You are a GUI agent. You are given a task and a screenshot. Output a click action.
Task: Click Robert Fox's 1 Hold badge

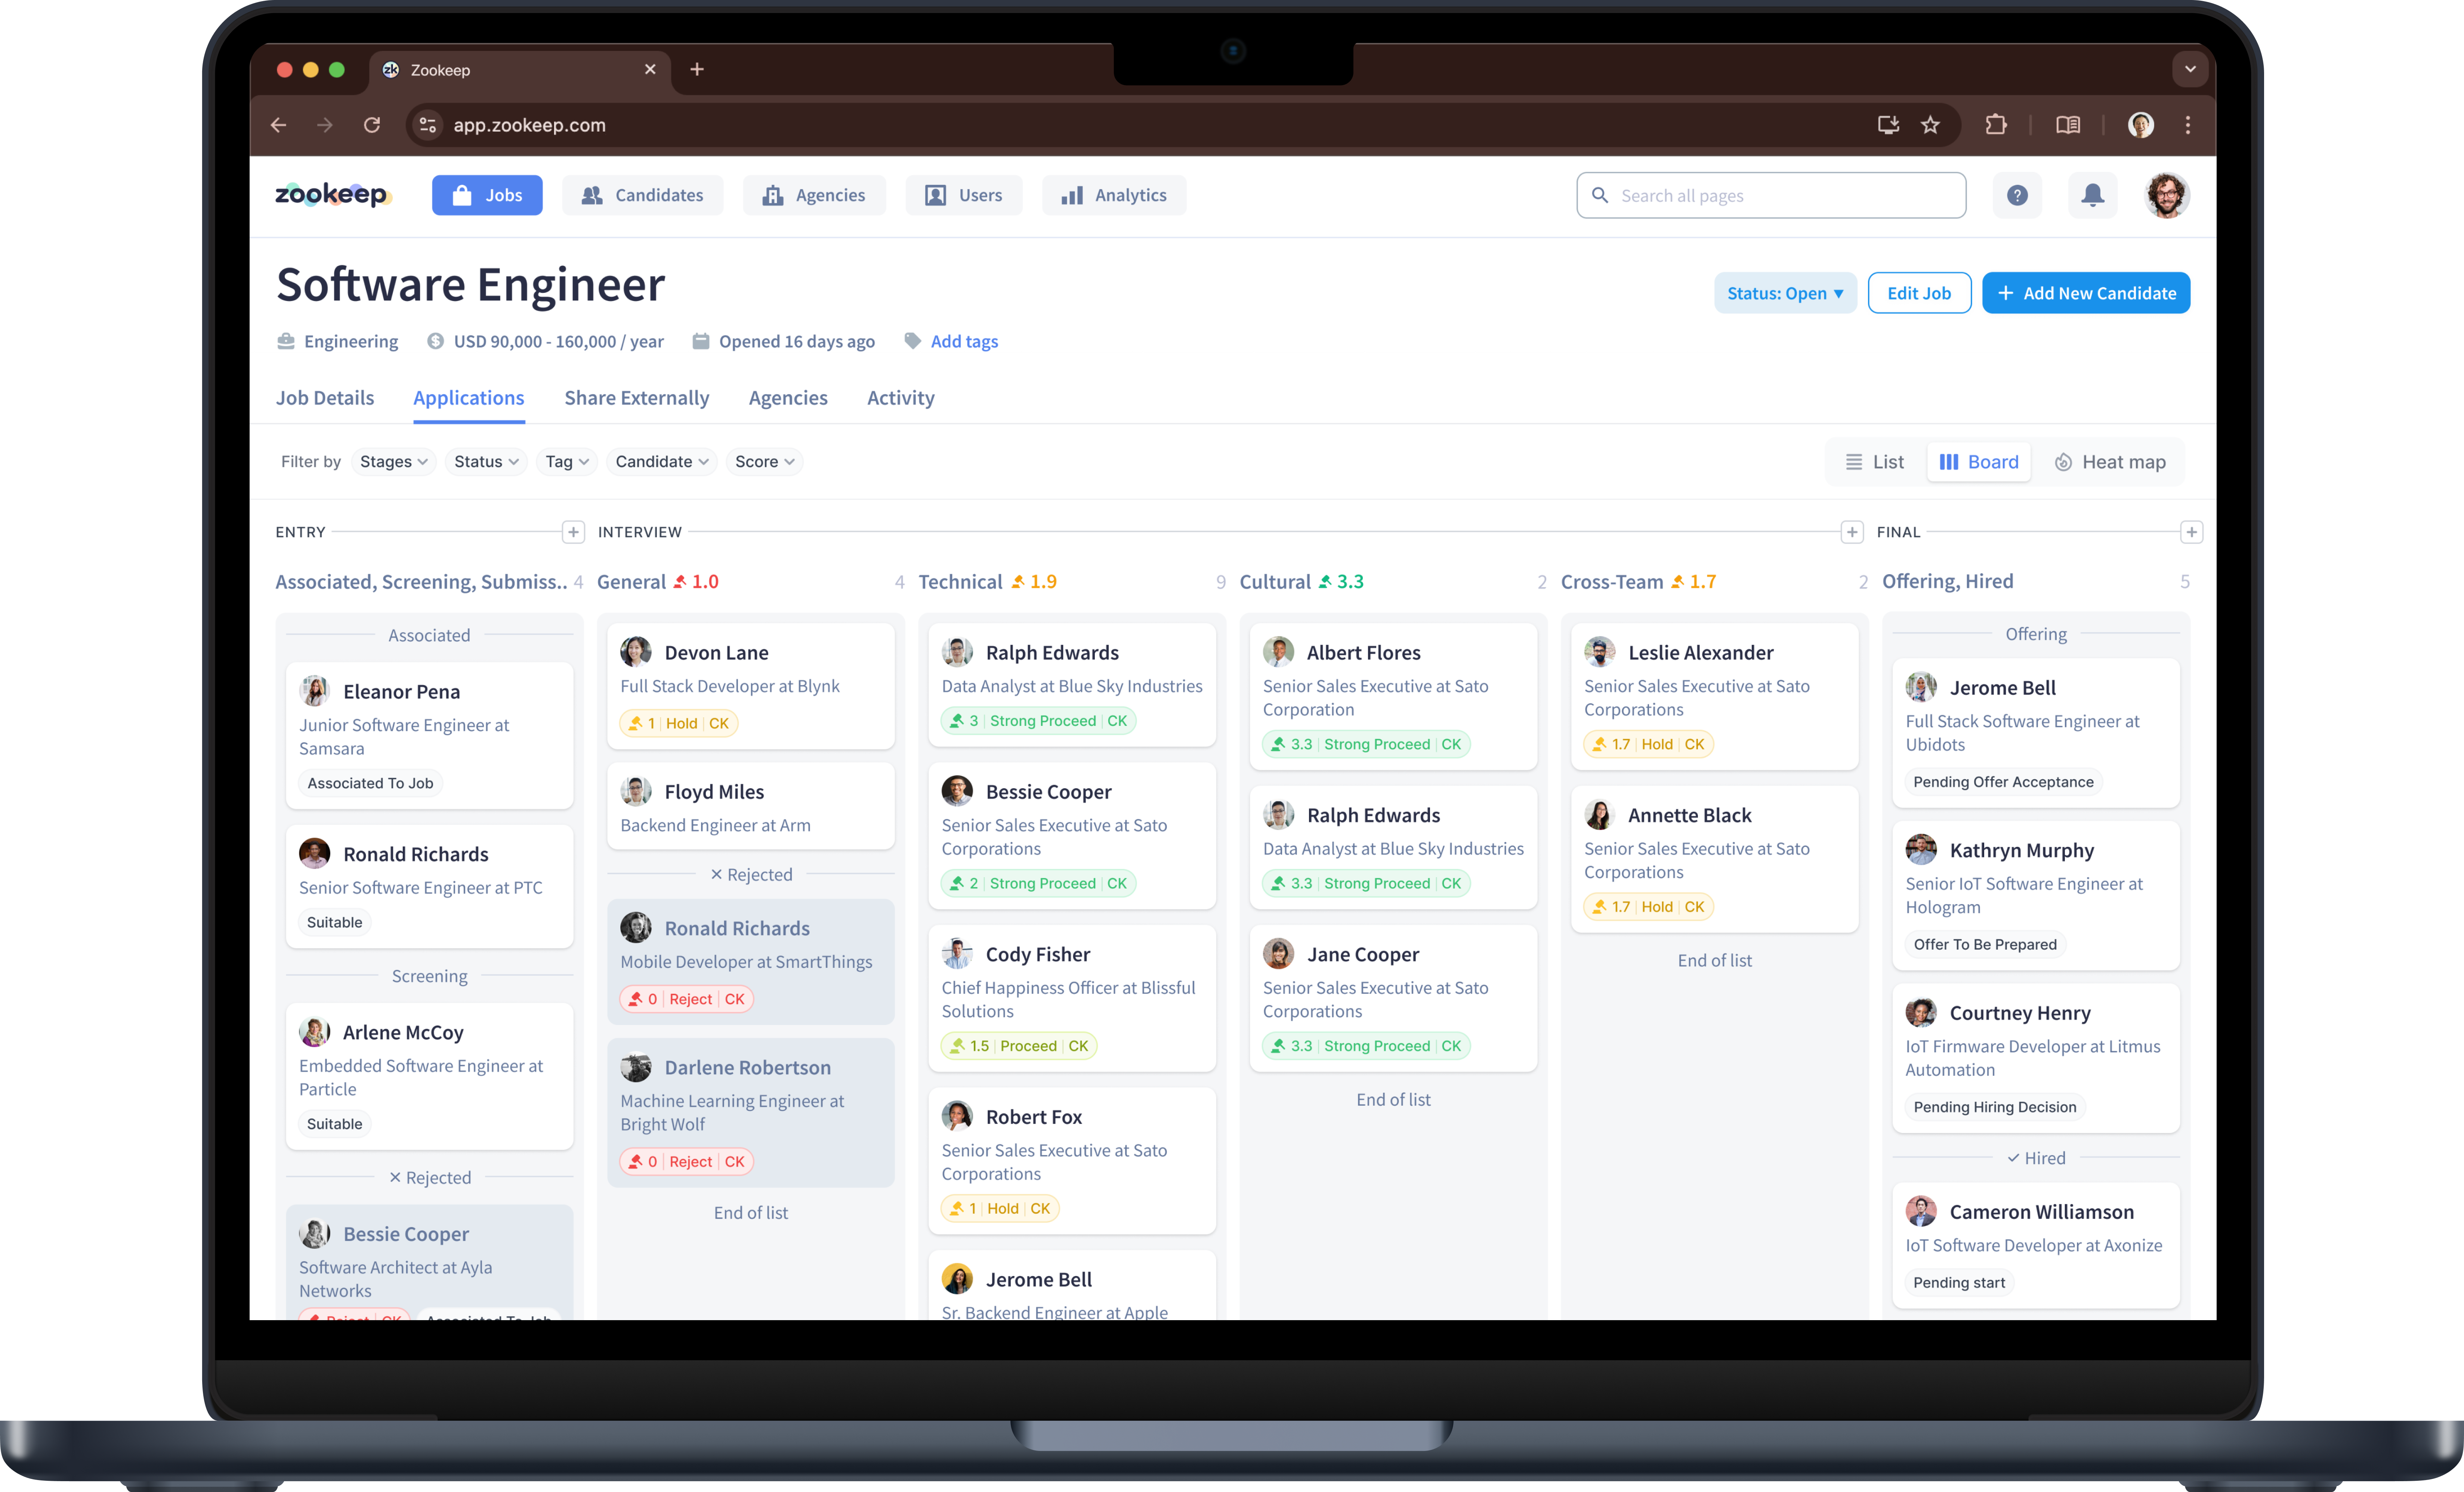point(1000,1208)
